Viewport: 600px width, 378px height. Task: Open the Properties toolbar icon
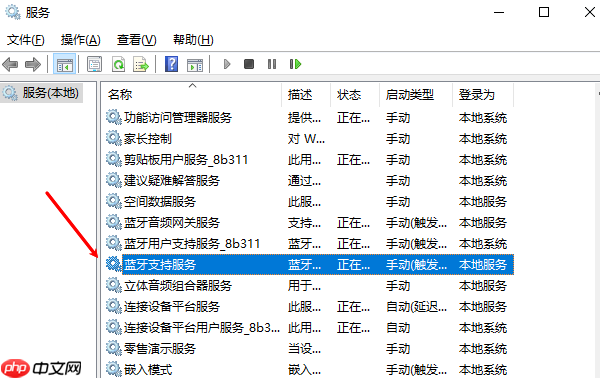tap(94, 64)
